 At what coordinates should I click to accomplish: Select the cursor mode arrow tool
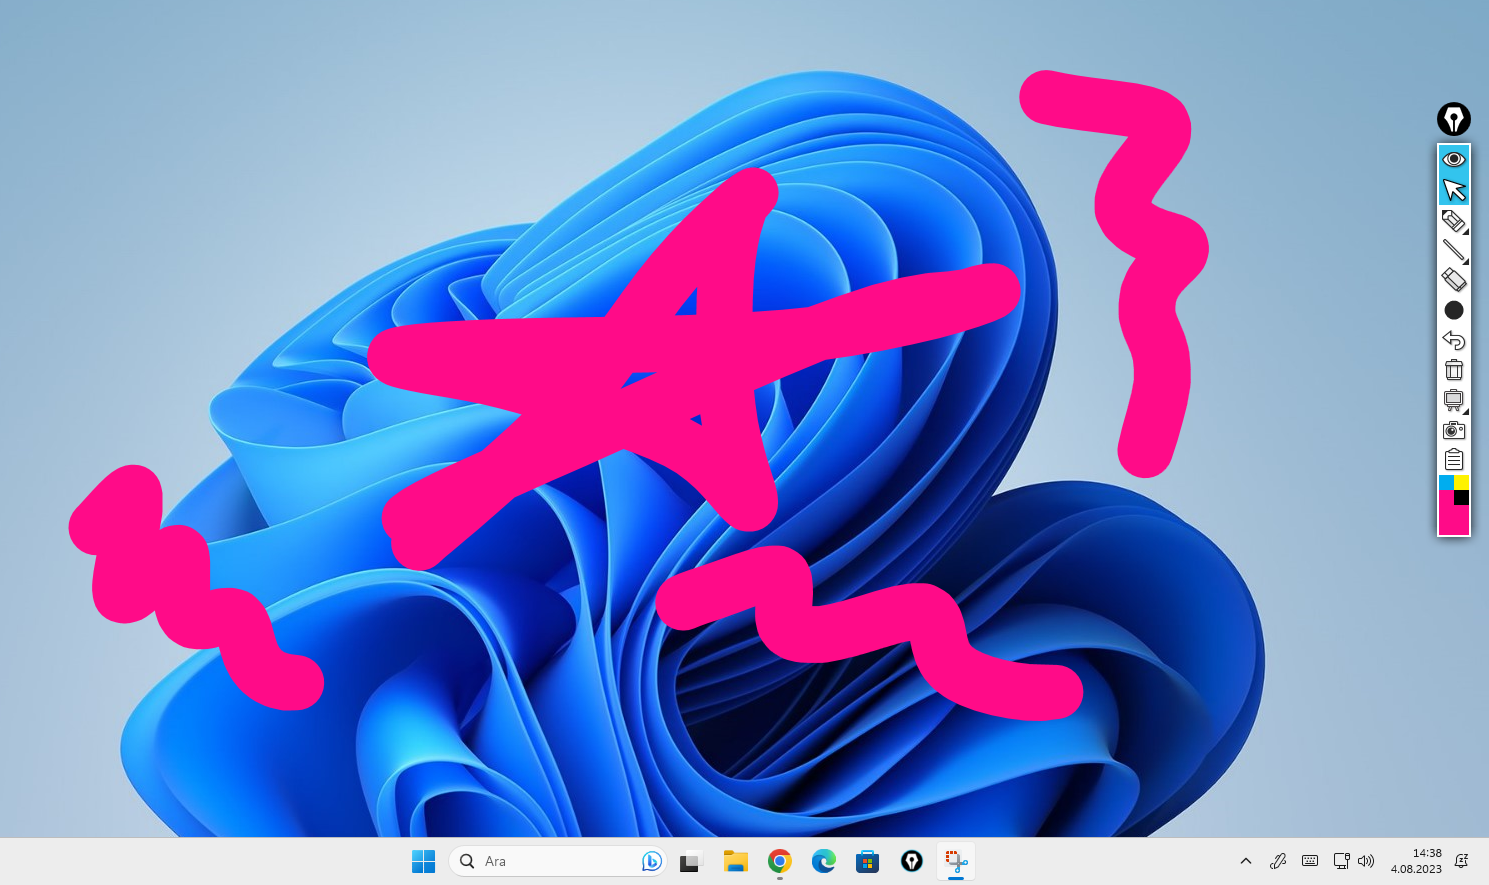1454,189
